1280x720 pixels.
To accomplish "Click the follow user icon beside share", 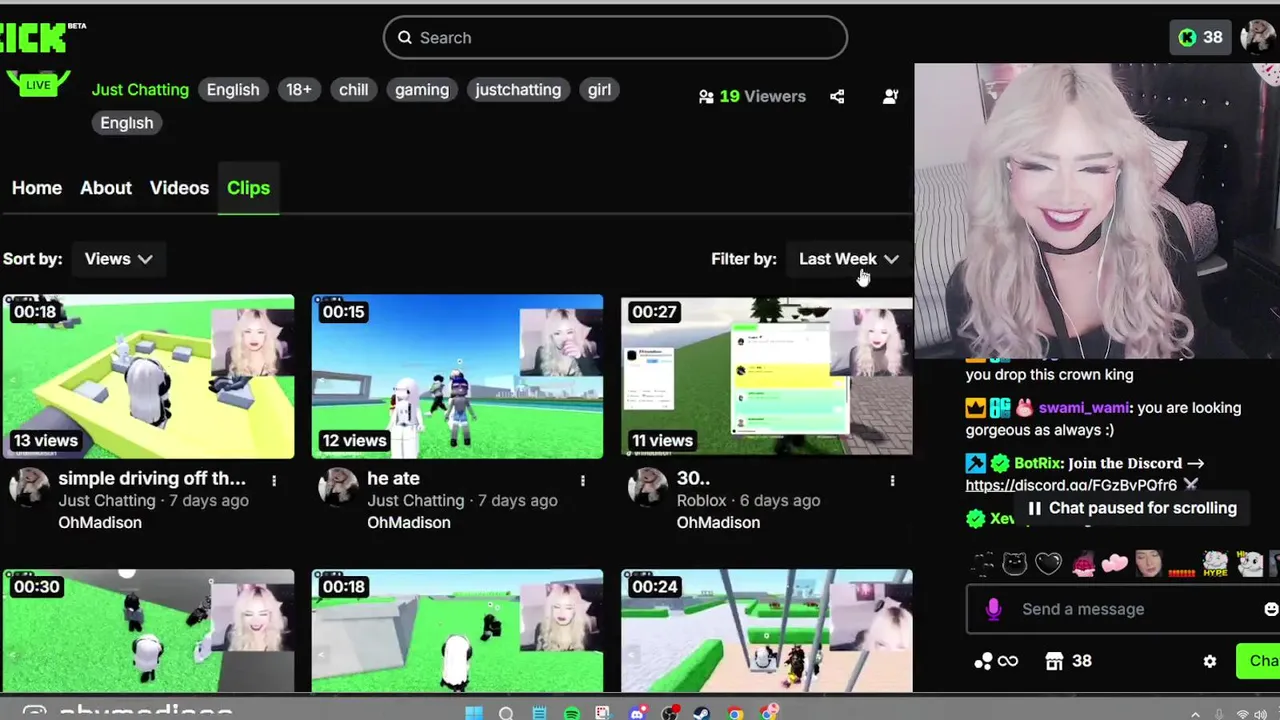I will 890,96.
